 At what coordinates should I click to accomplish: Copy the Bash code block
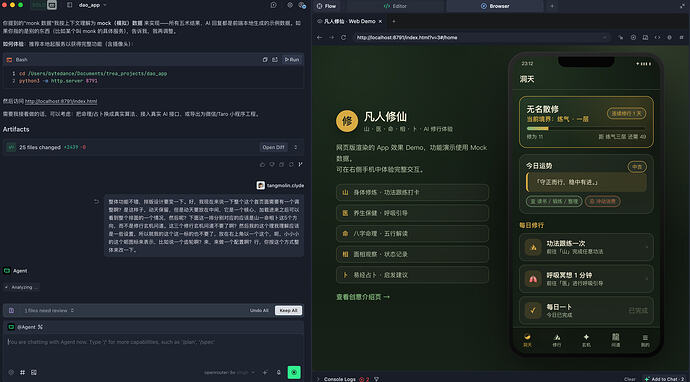[265, 59]
